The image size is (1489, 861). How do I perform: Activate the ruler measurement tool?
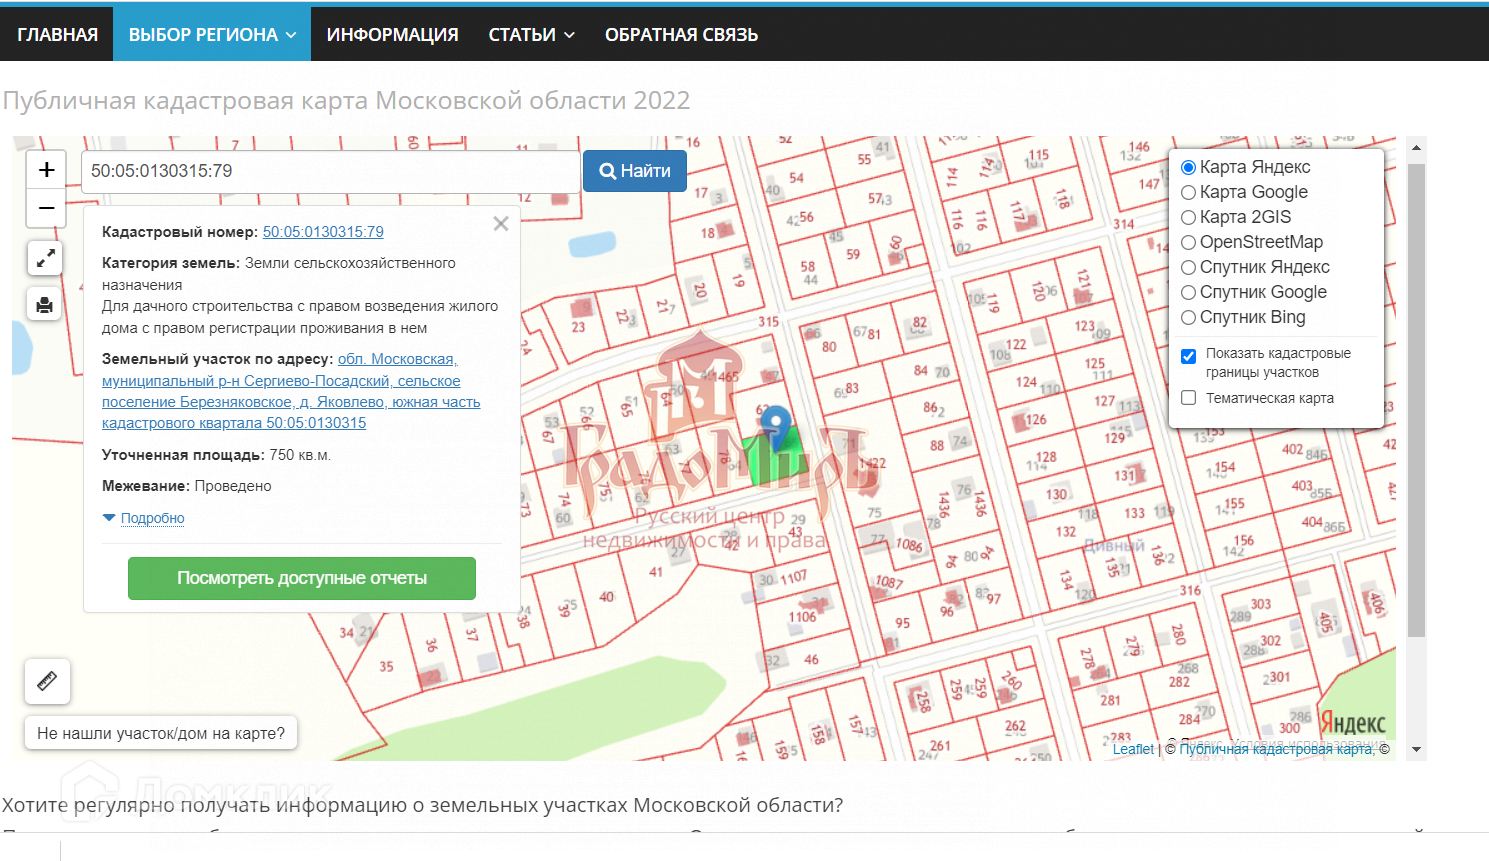[x=47, y=682]
